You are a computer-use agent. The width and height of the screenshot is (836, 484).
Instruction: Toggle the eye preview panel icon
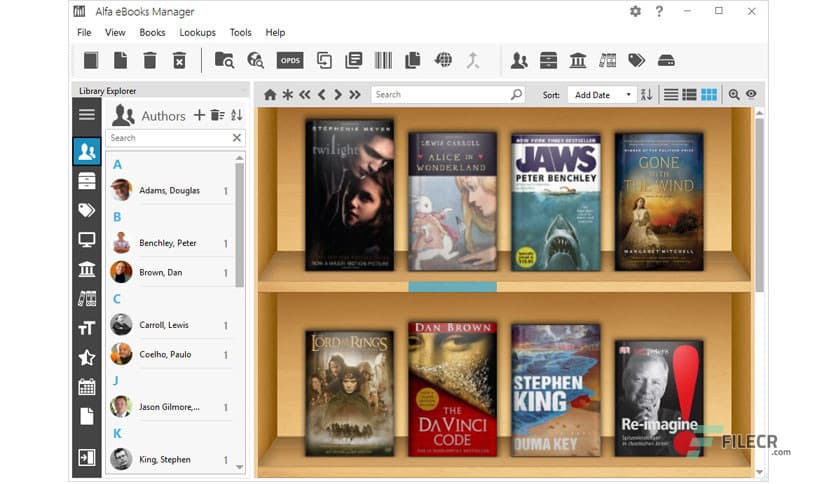coord(751,94)
